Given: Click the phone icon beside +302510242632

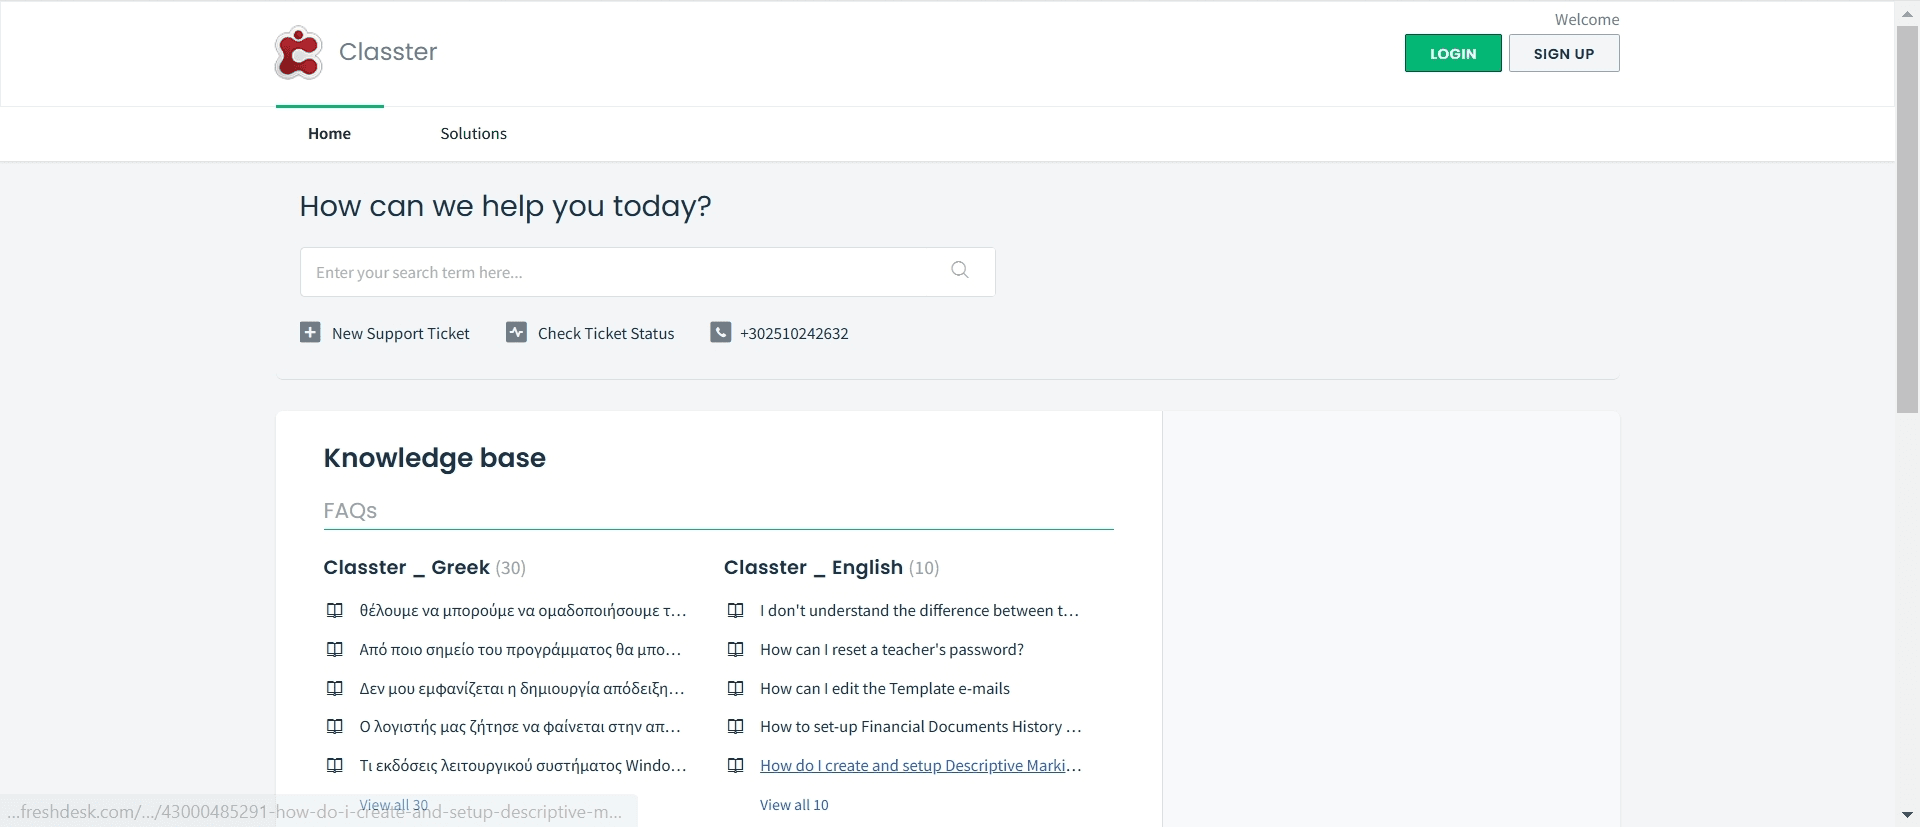Looking at the screenshot, I should (x=720, y=332).
